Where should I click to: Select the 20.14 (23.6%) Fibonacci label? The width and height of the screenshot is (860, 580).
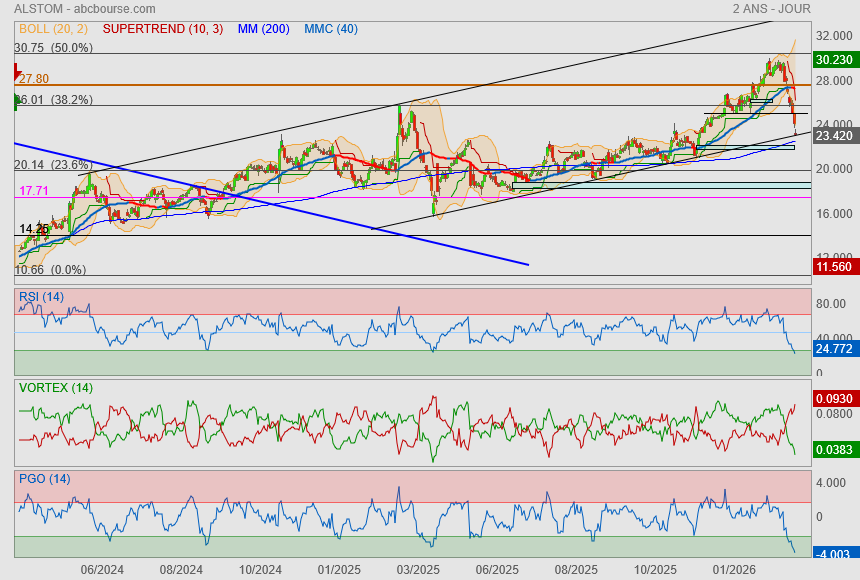53,165
